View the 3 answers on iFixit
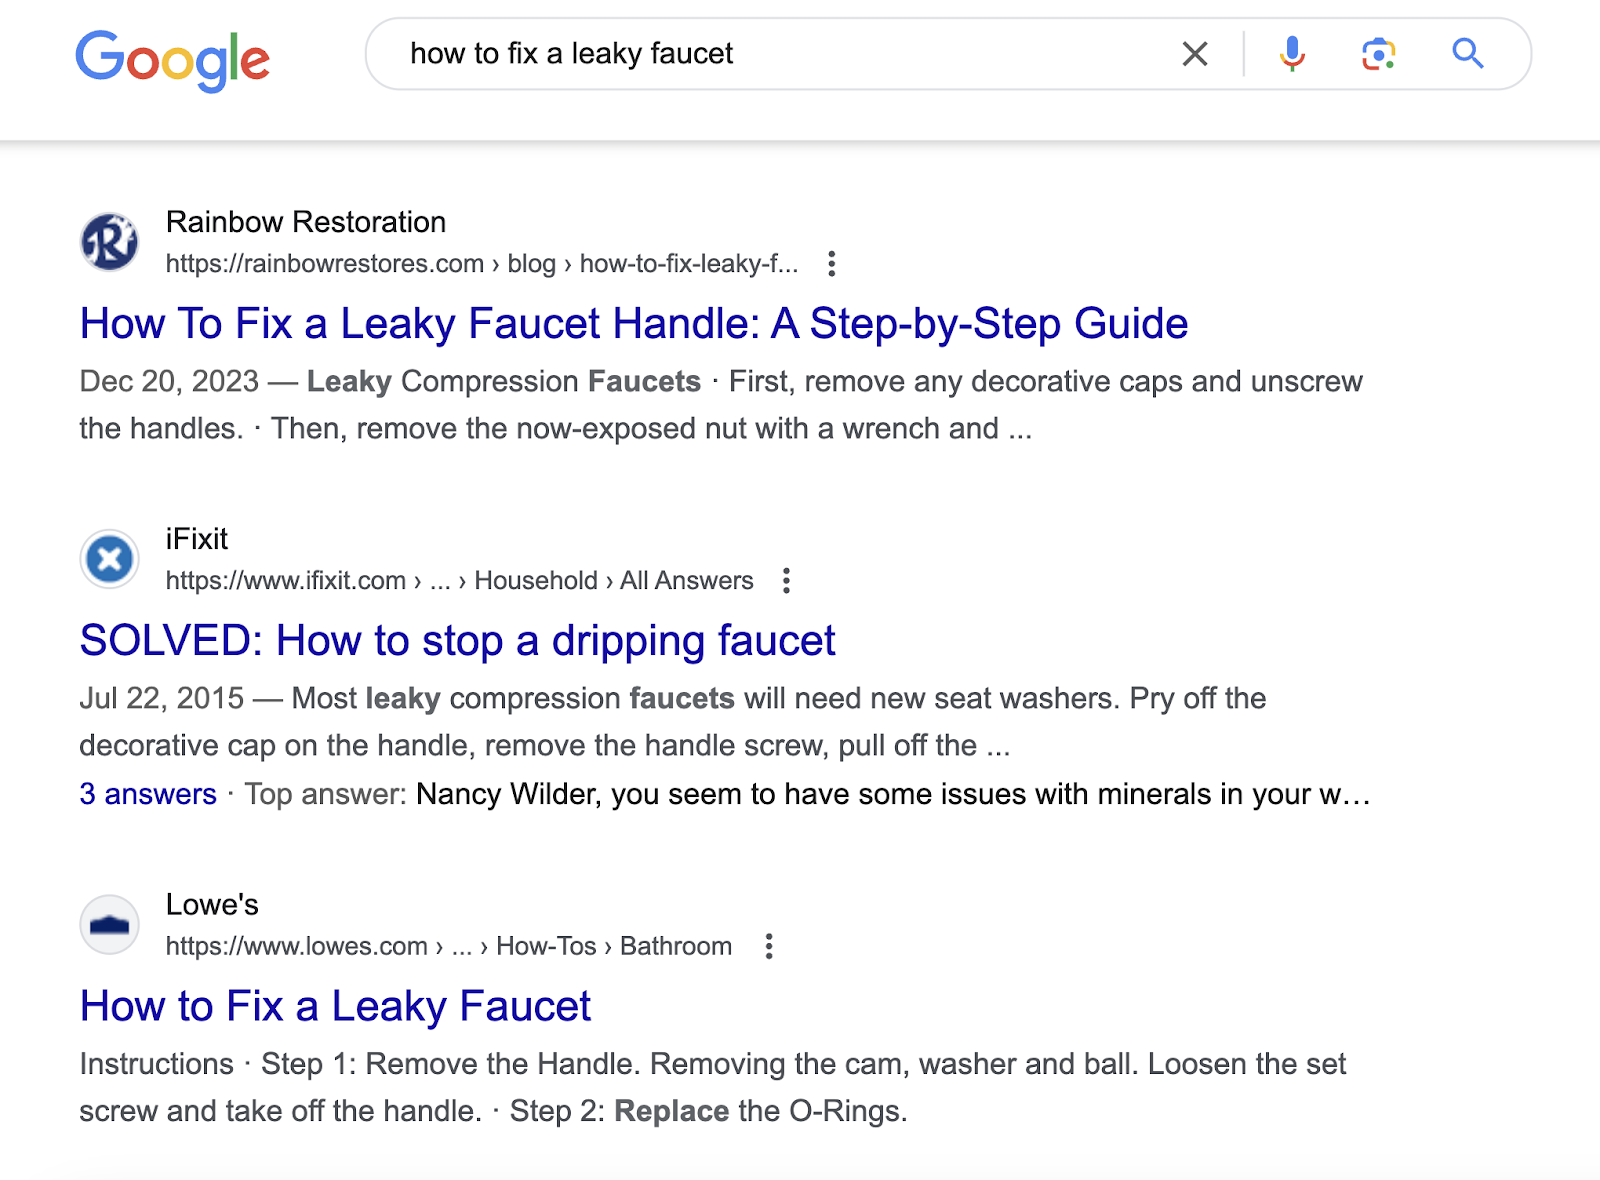This screenshot has height=1180, width=1600. (x=147, y=794)
